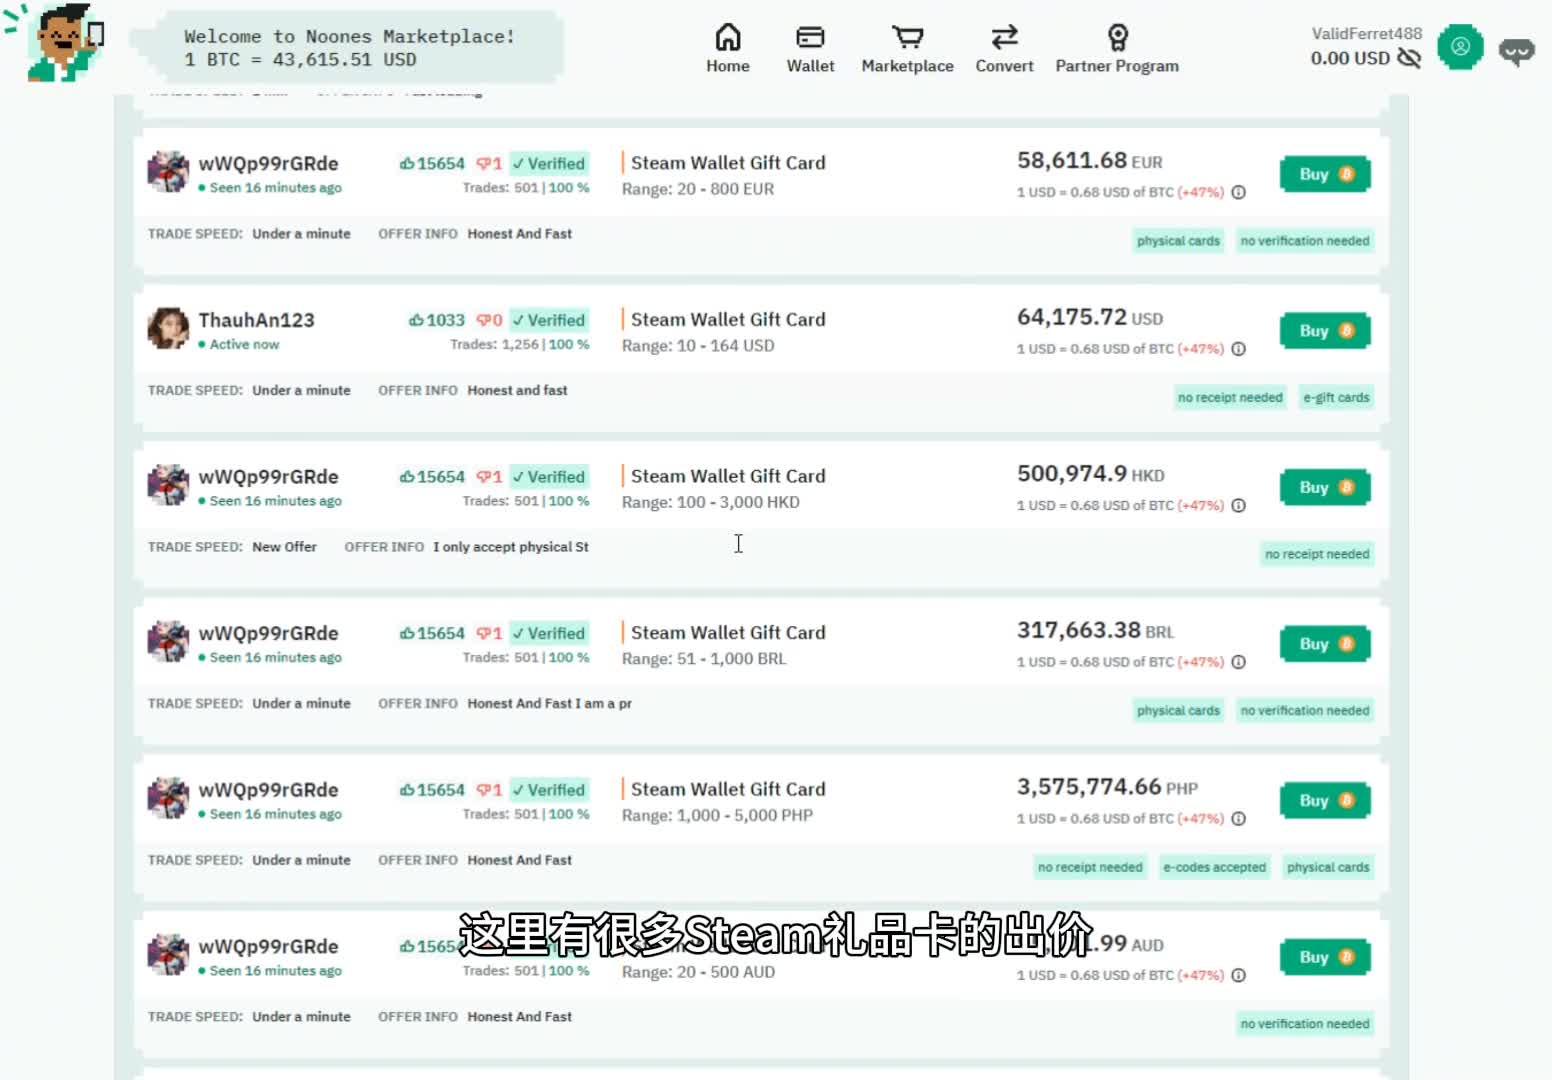Click thumbs-down 0 for ThauhAn123
1552x1080 pixels.
pos(489,320)
